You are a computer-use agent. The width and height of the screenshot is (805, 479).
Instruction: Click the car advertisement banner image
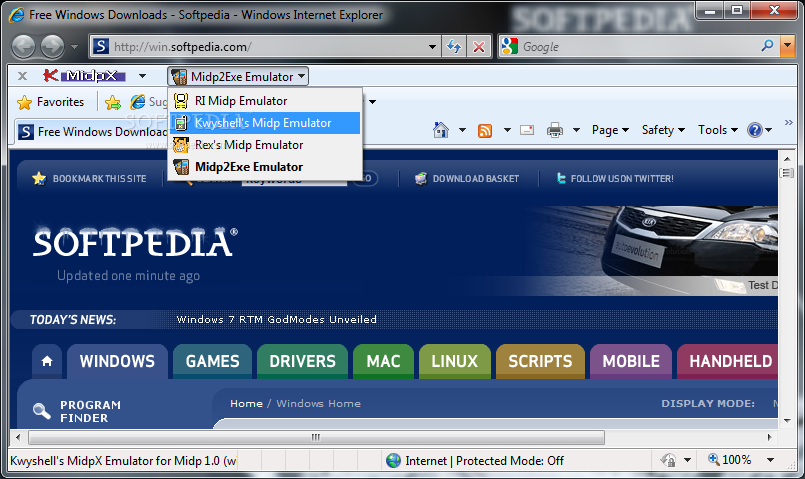click(x=652, y=251)
